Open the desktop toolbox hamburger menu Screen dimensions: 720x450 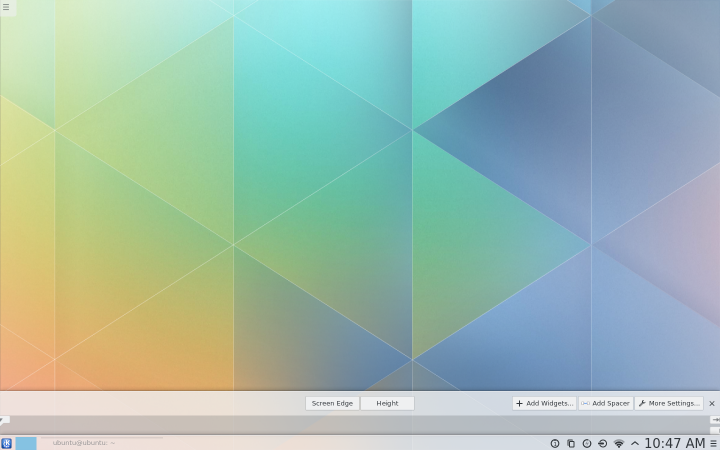(x=6, y=7)
